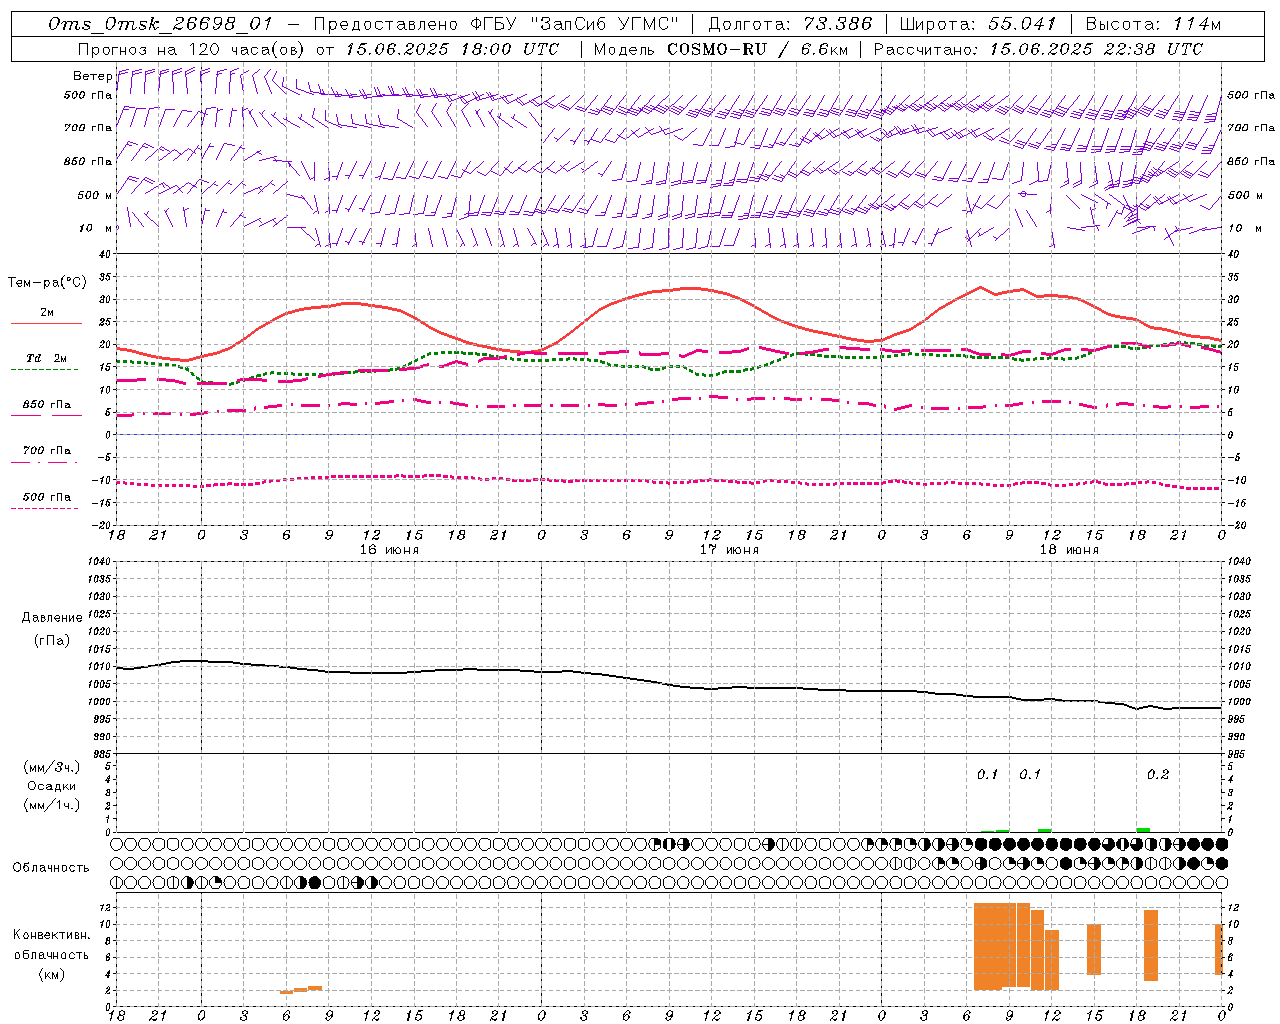Click the 0.2 precipitation amount value
Image resolution: width=1280 pixels, height=1024 pixels.
[x=1158, y=775]
